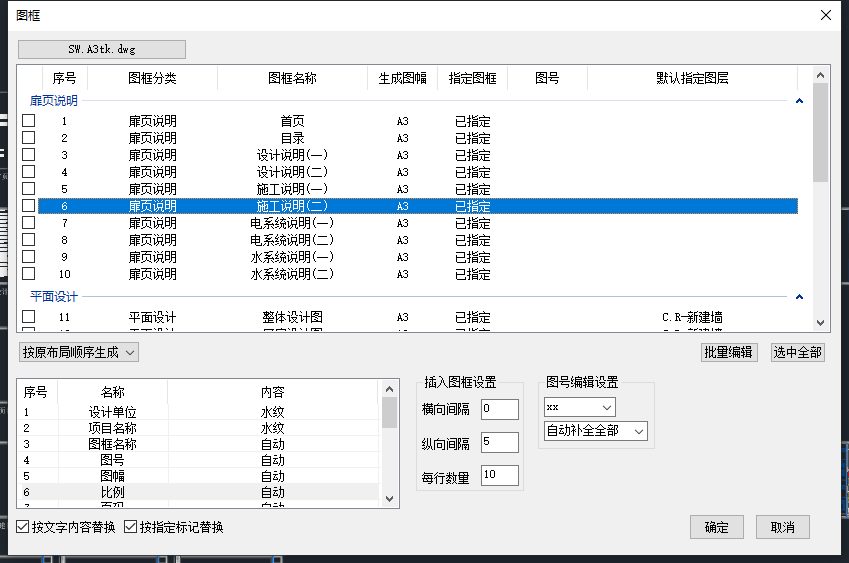
Task: Confirm with the 确定 button
Action: [717, 527]
